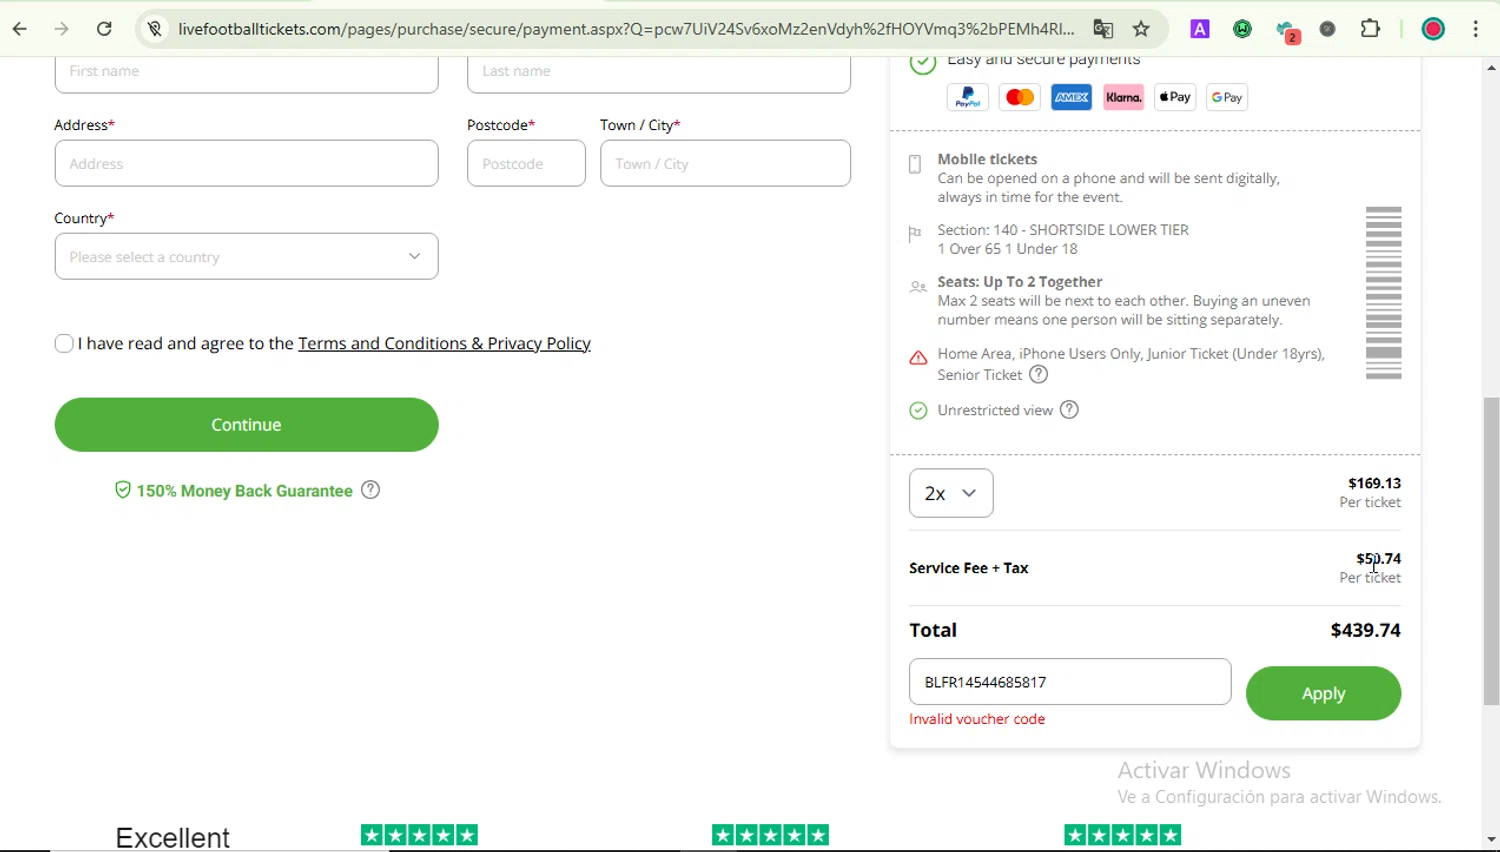Click the Invalid voucher code message
The height and width of the screenshot is (852, 1500).
click(977, 720)
